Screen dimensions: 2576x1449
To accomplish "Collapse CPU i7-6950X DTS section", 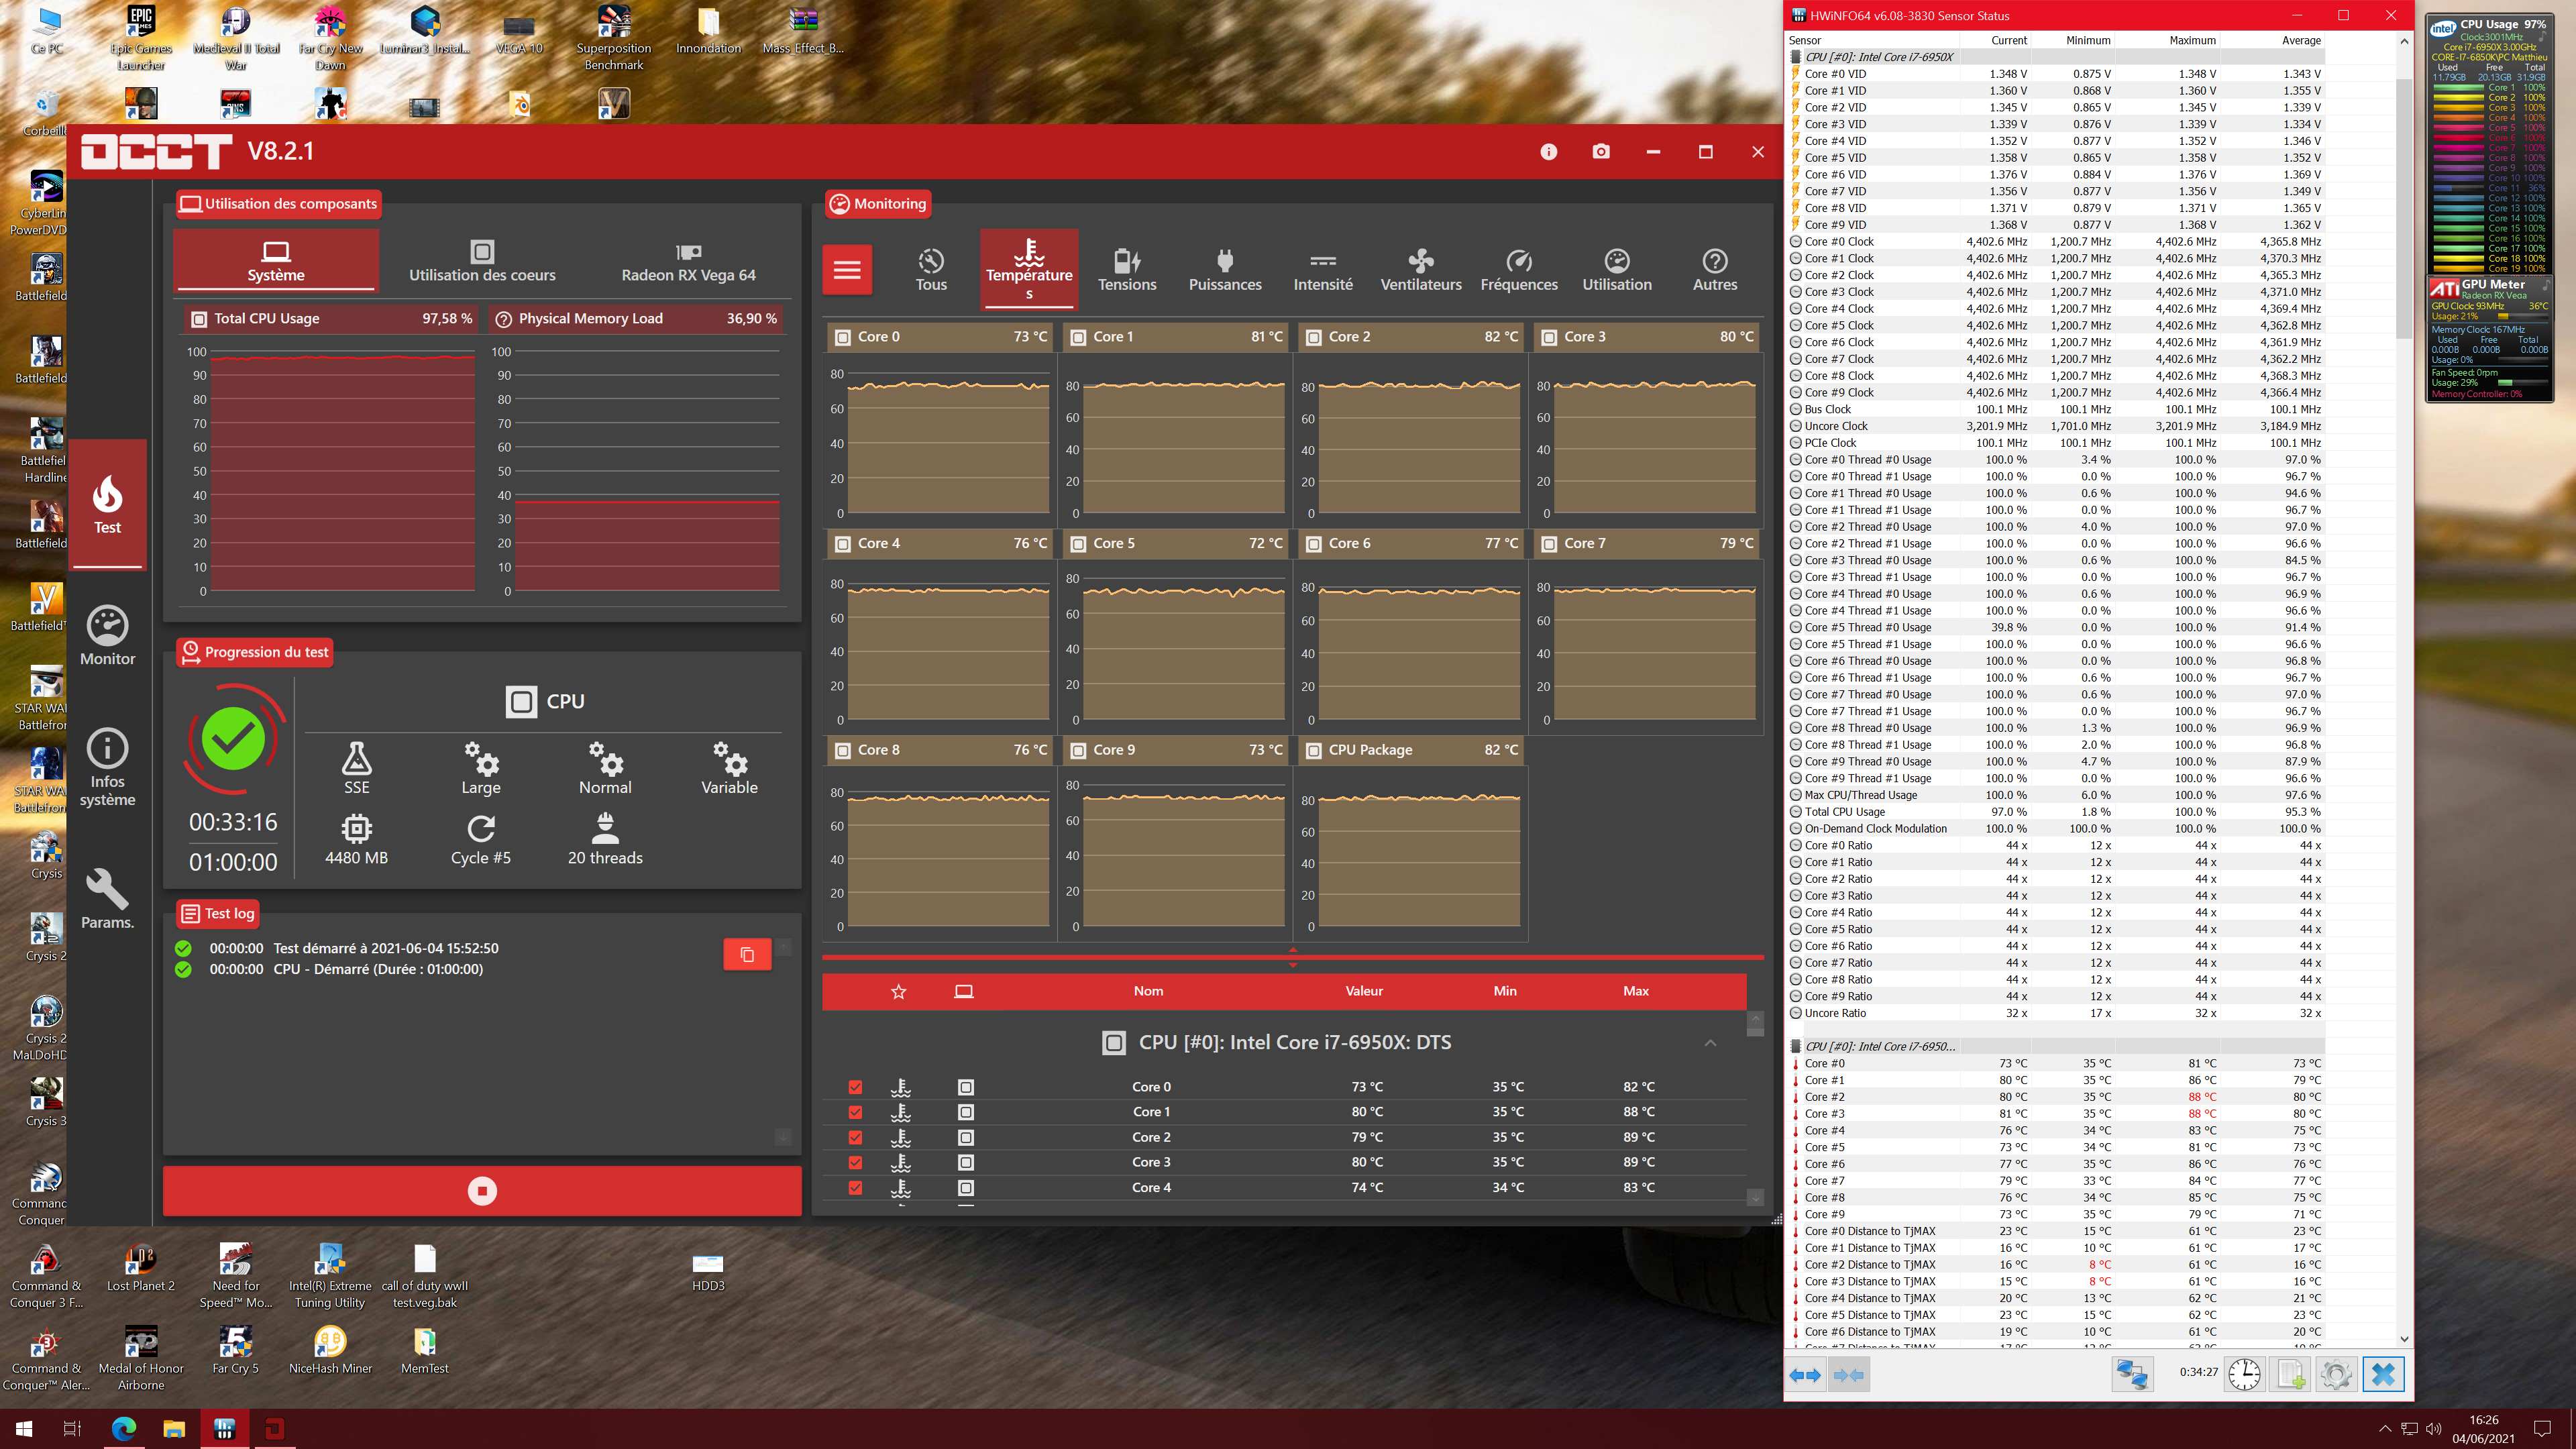I will 1710,1043.
